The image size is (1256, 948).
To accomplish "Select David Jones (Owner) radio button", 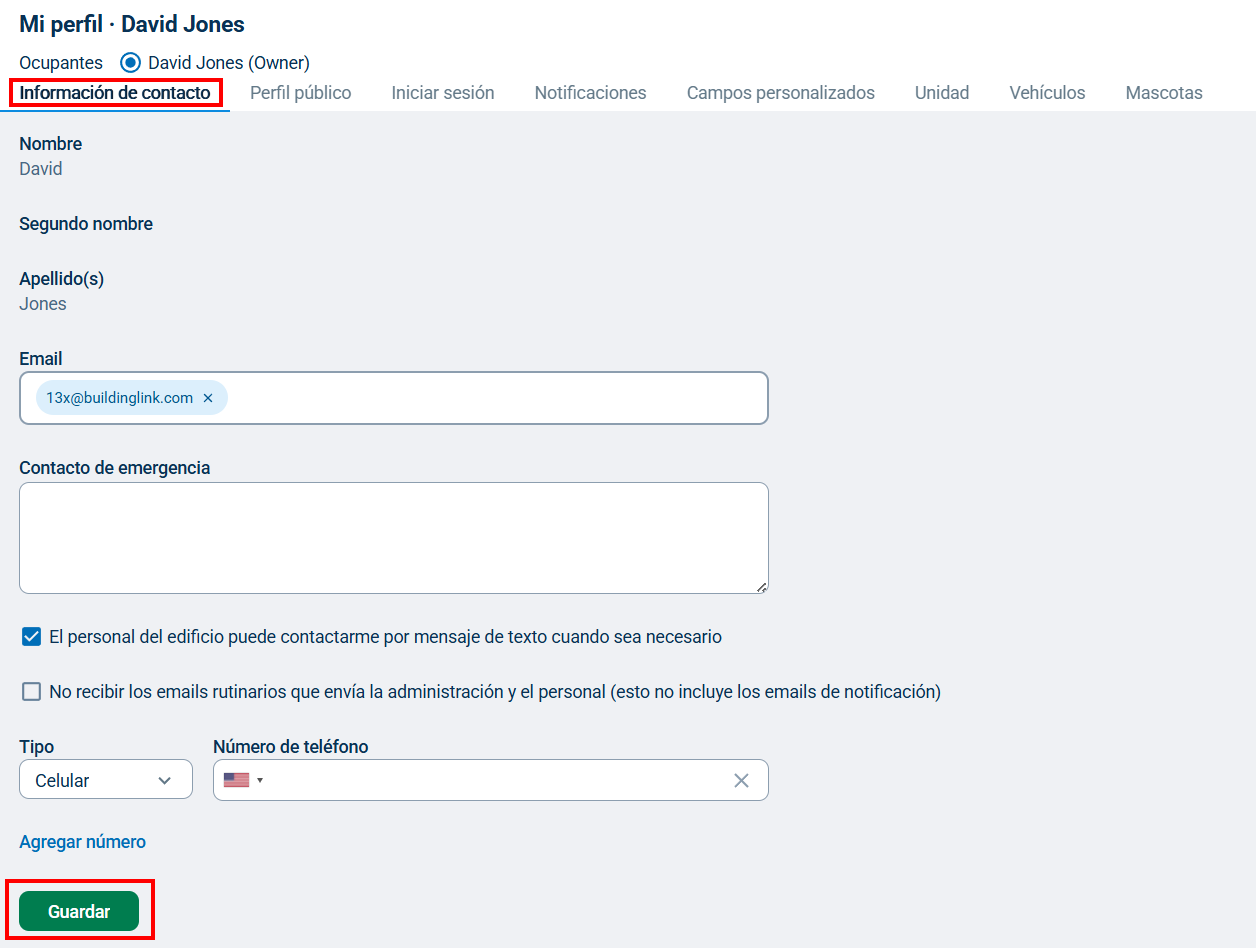I will [130, 63].
